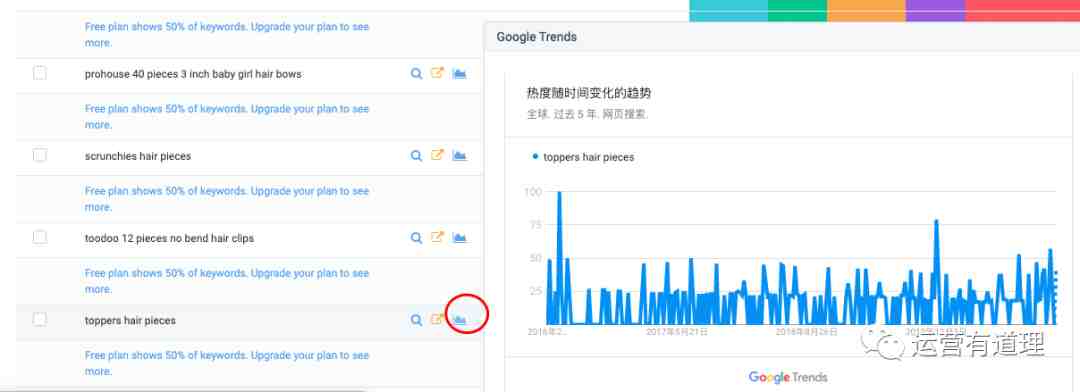
Task: Open upgrade link below scrunchies hair pieces
Action: tap(227, 198)
